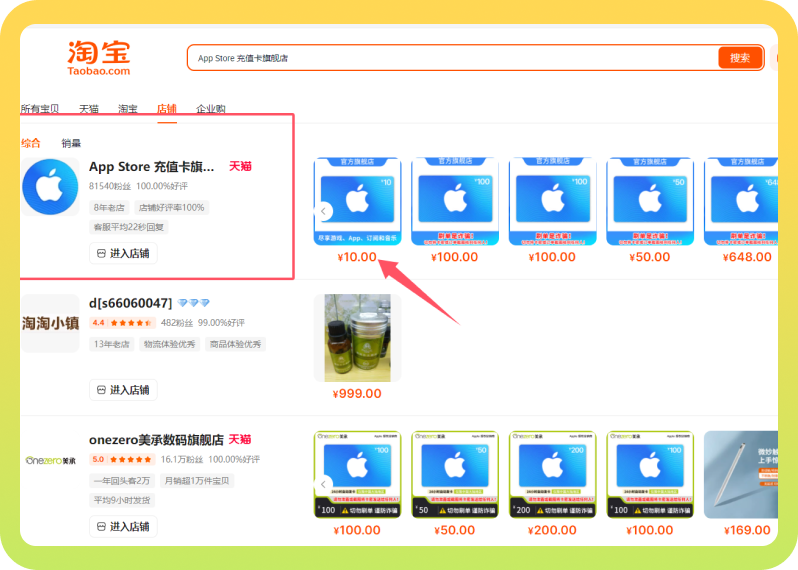Open the ¥169.00 stylus pen product thumbnail
Viewport: 798px width, 570px height.
pyautogui.click(x=741, y=475)
